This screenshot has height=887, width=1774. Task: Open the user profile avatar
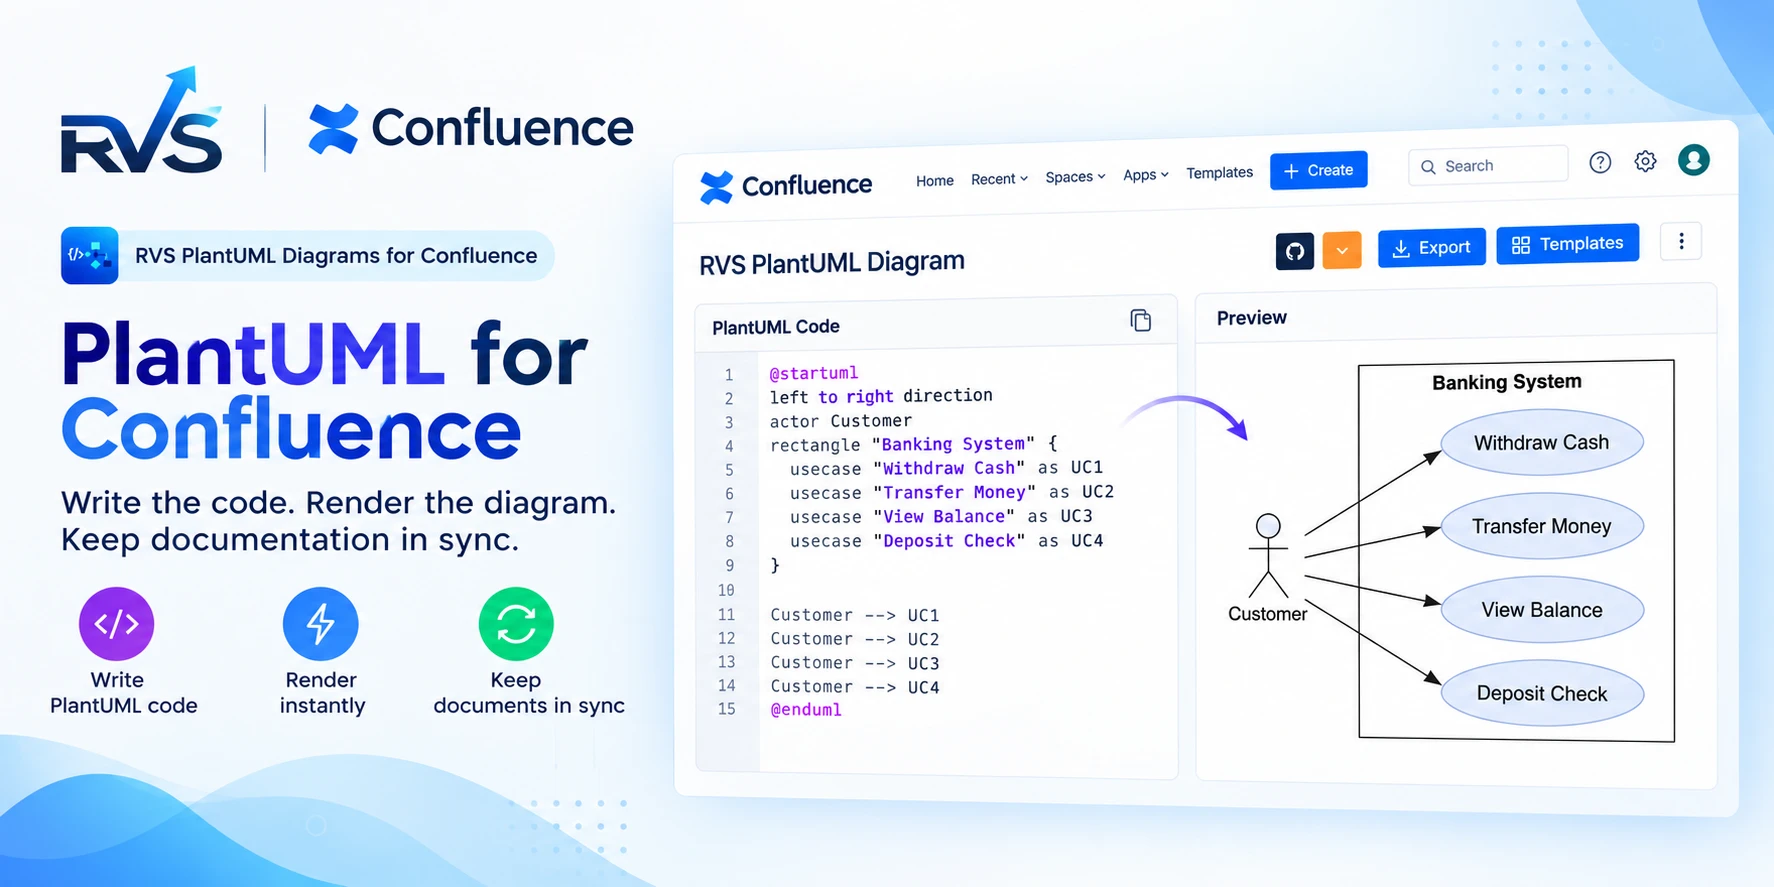coord(1693,160)
